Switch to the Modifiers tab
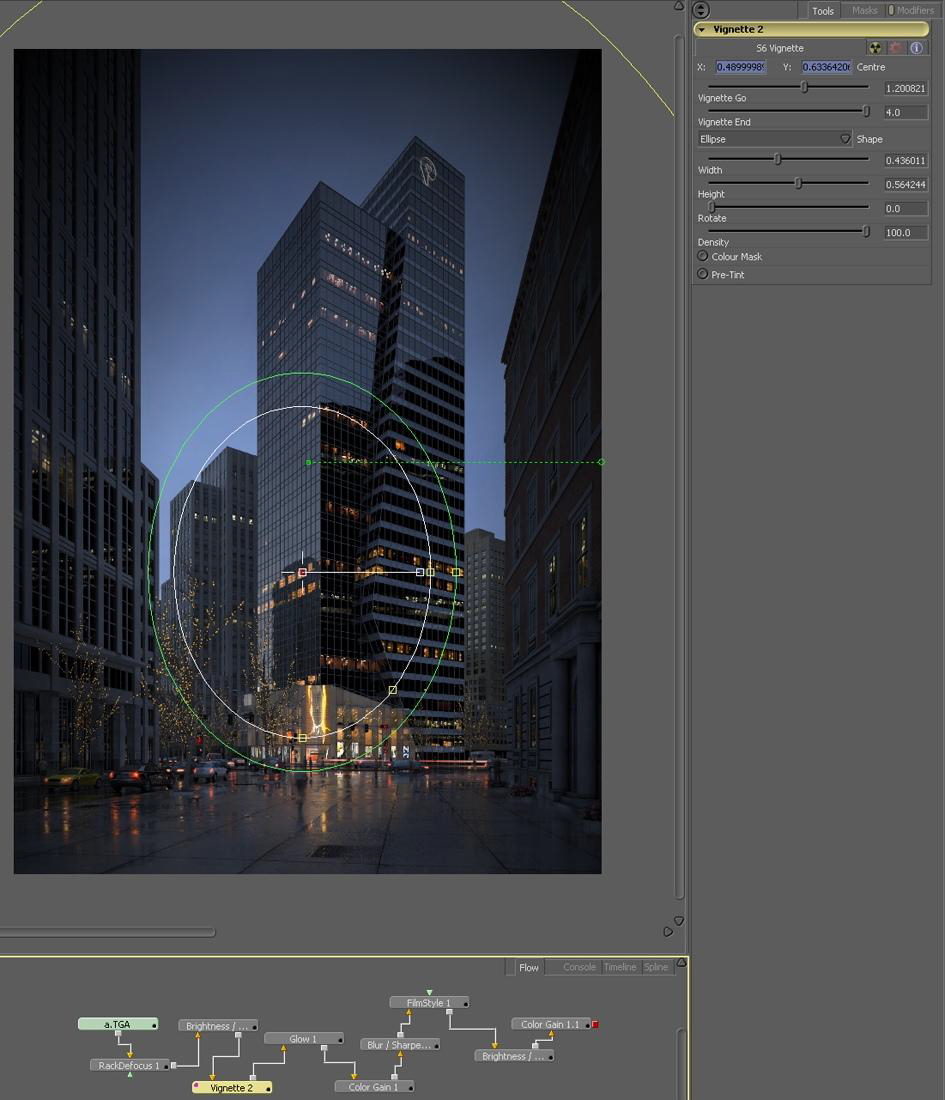945x1100 pixels. (913, 10)
